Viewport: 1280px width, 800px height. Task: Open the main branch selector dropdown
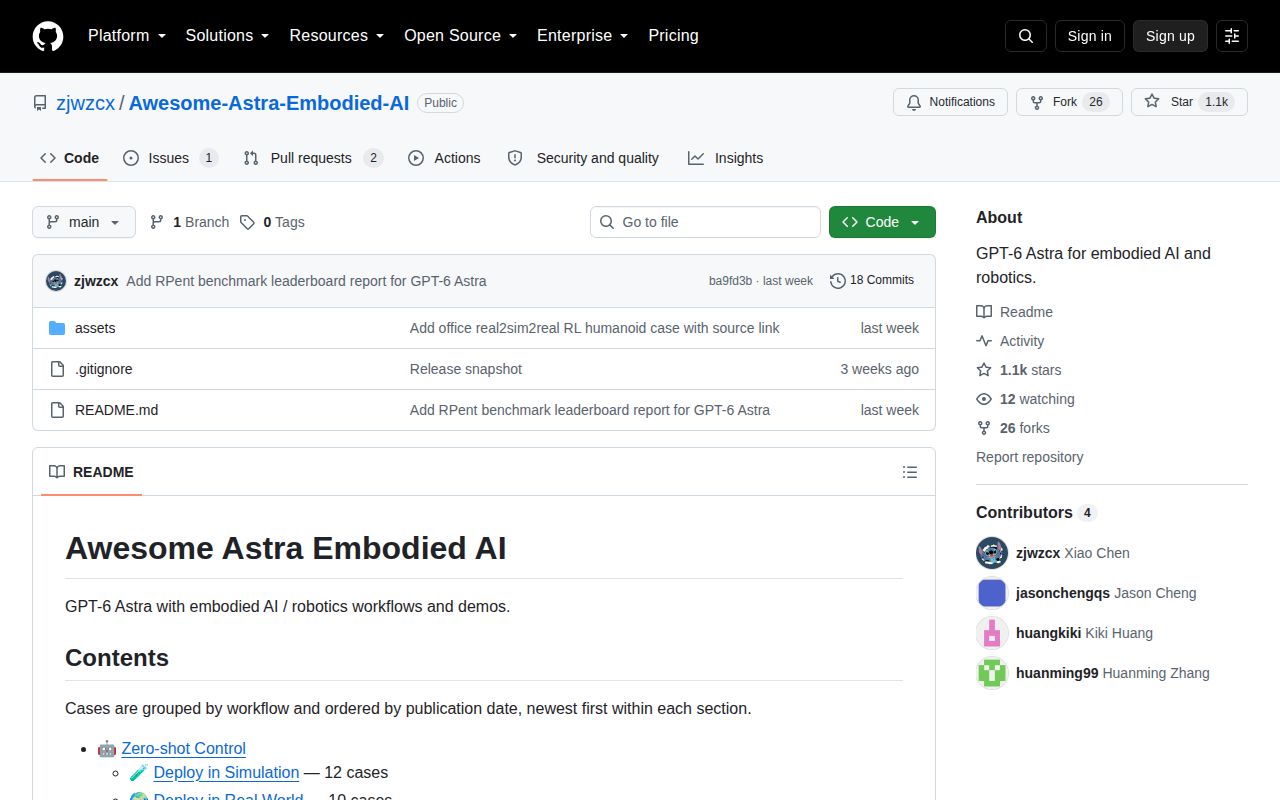click(84, 222)
